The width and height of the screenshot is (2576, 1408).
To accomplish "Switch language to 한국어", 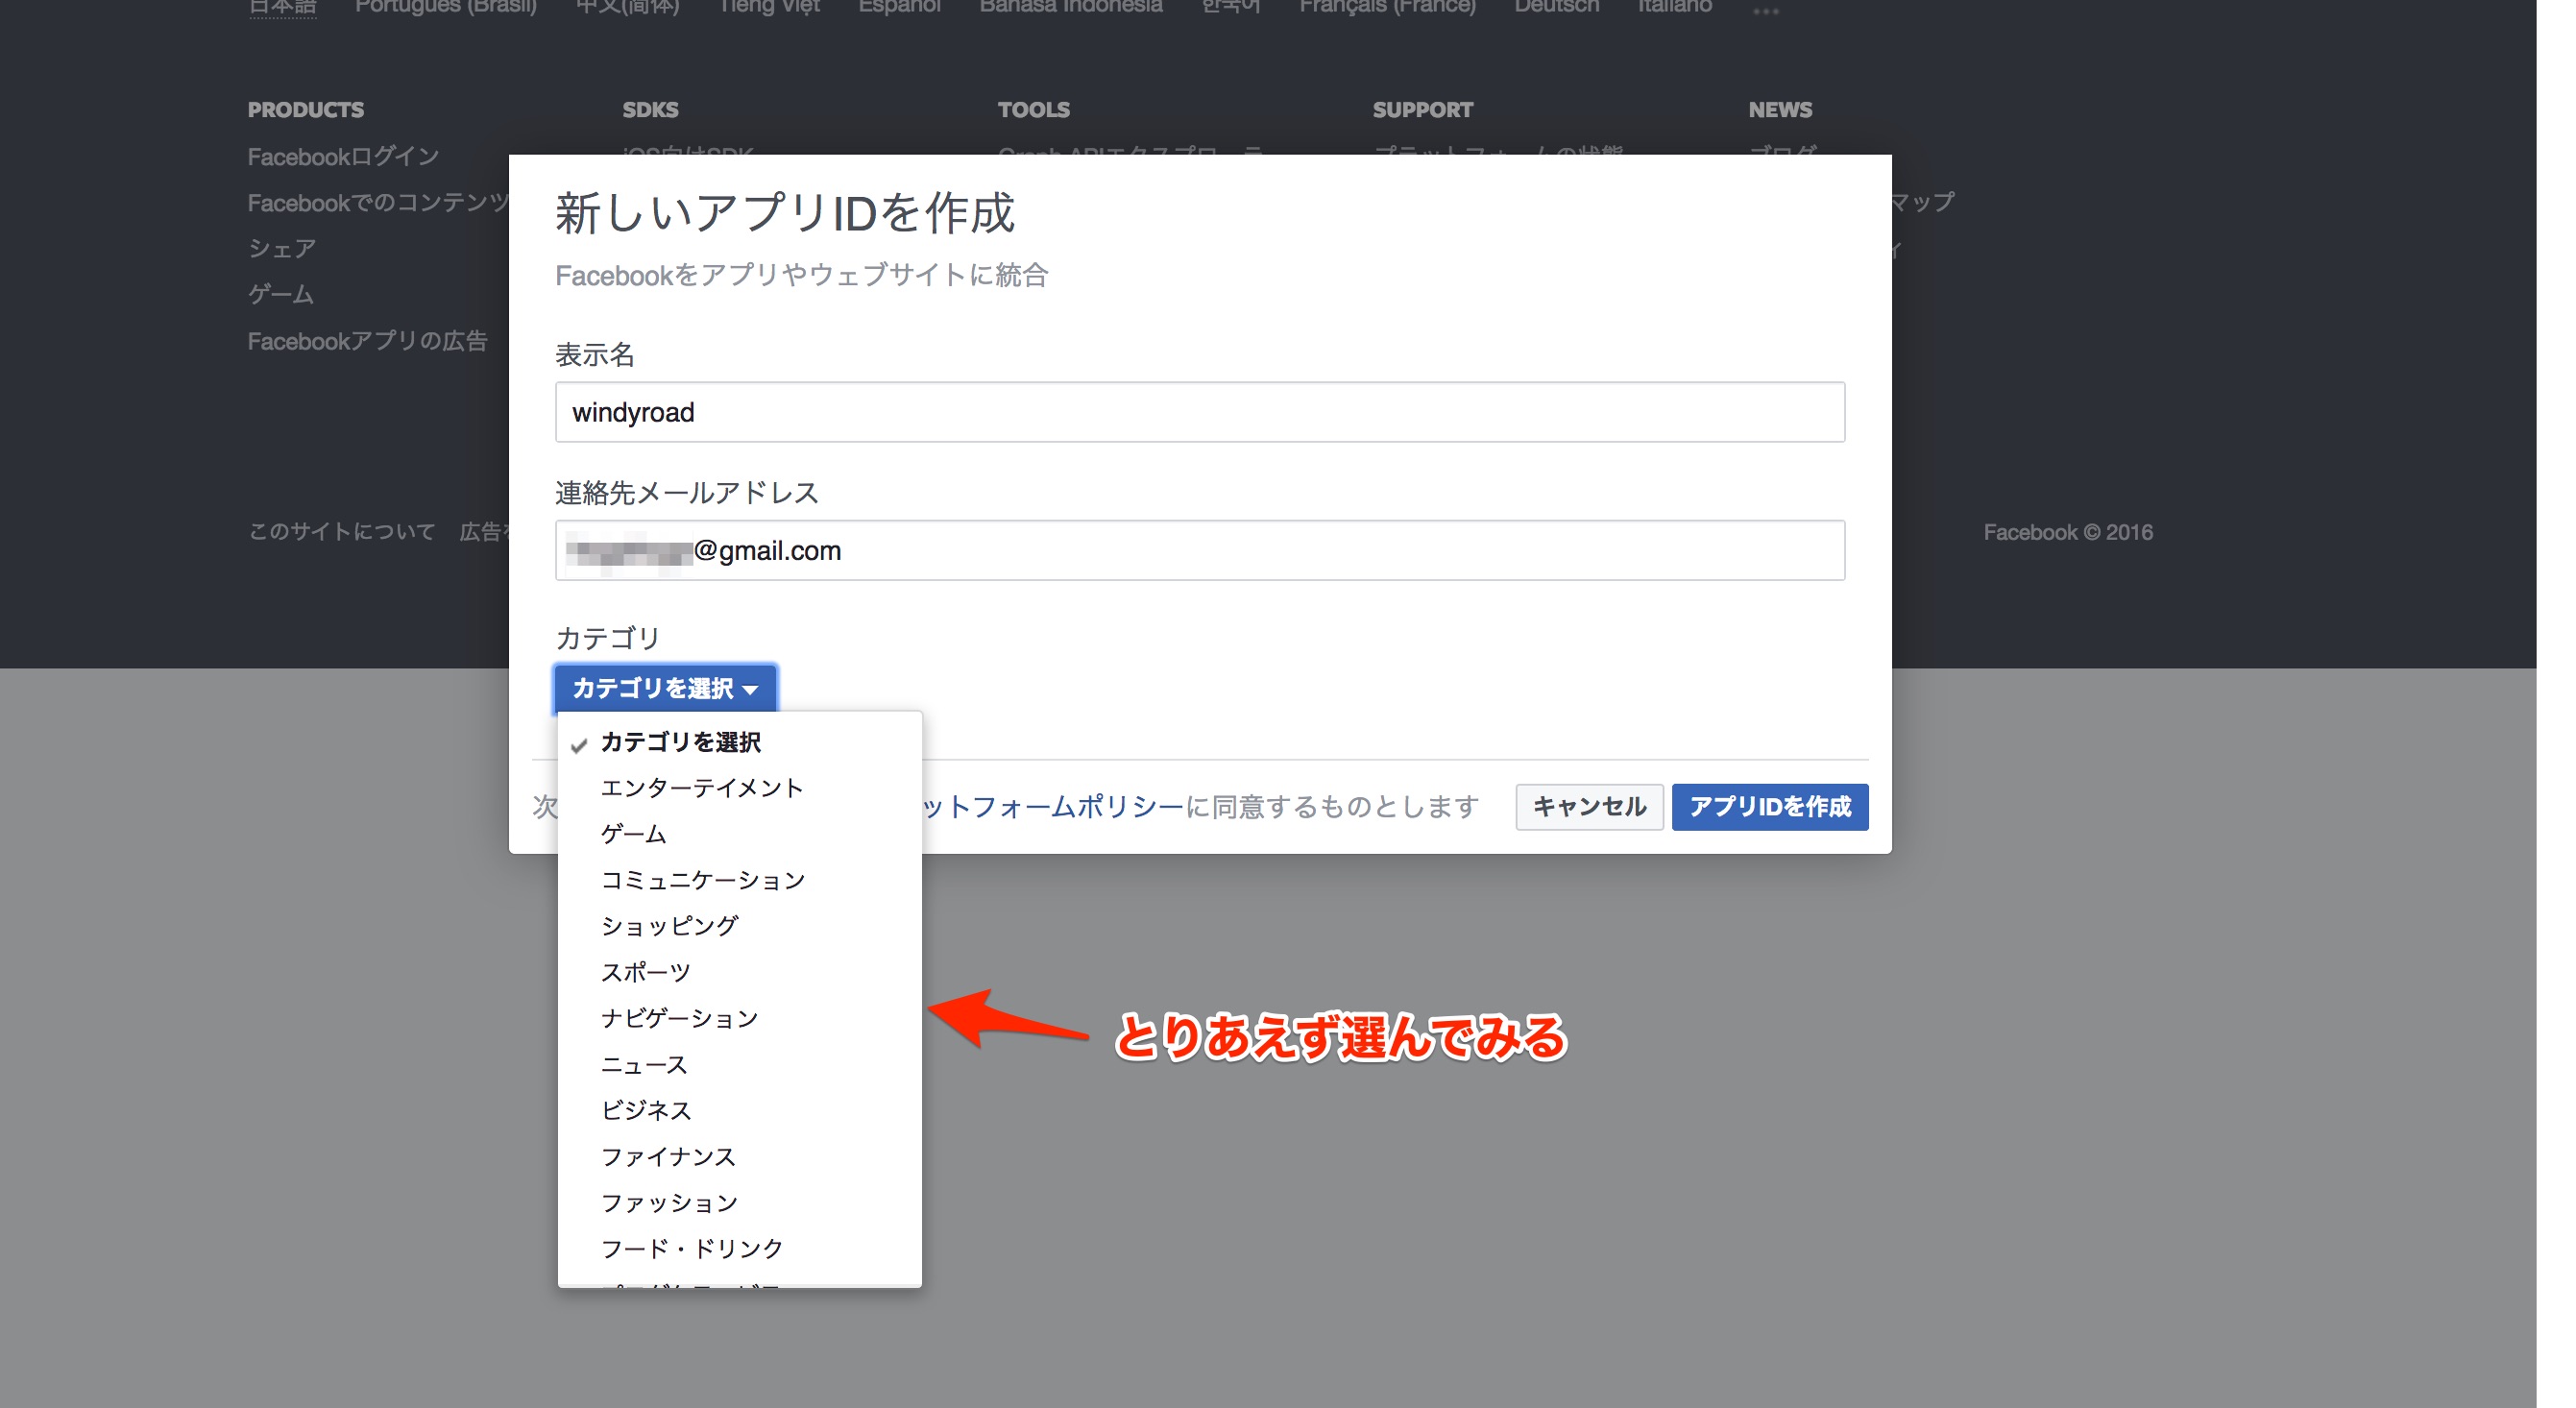I will coord(1231,6).
